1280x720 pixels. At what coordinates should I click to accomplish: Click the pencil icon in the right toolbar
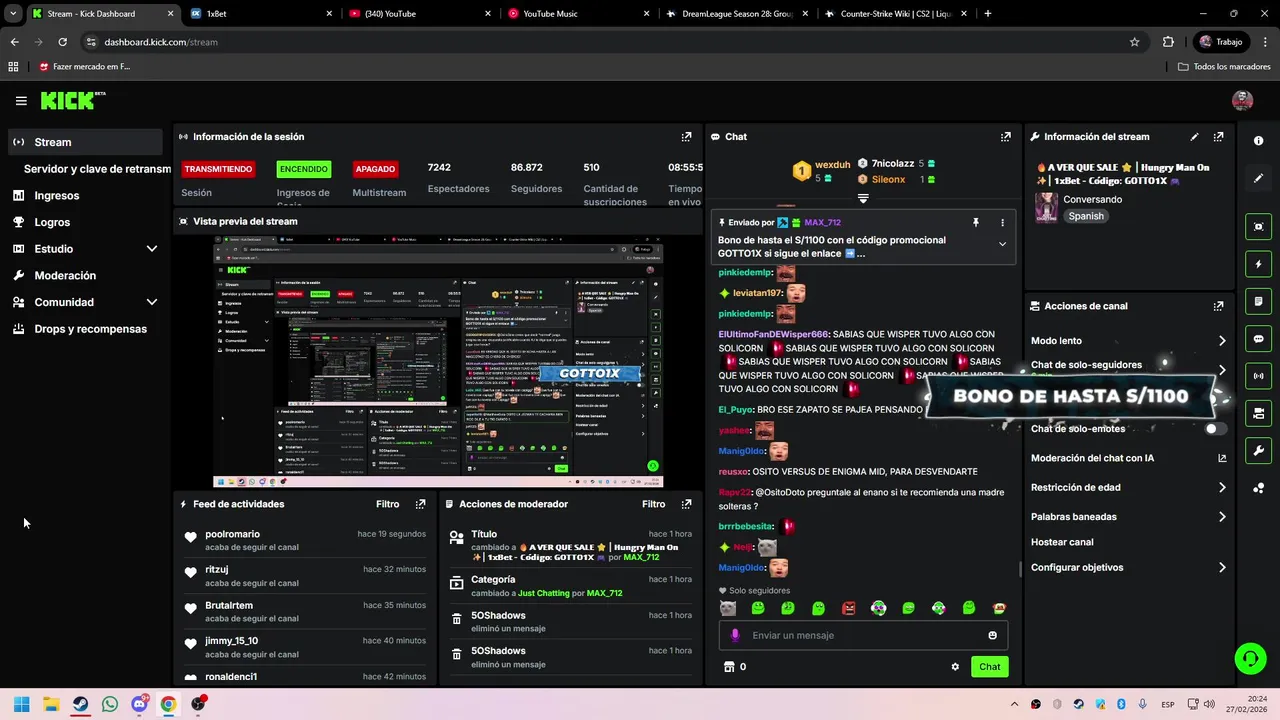(x=1258, y=178)
